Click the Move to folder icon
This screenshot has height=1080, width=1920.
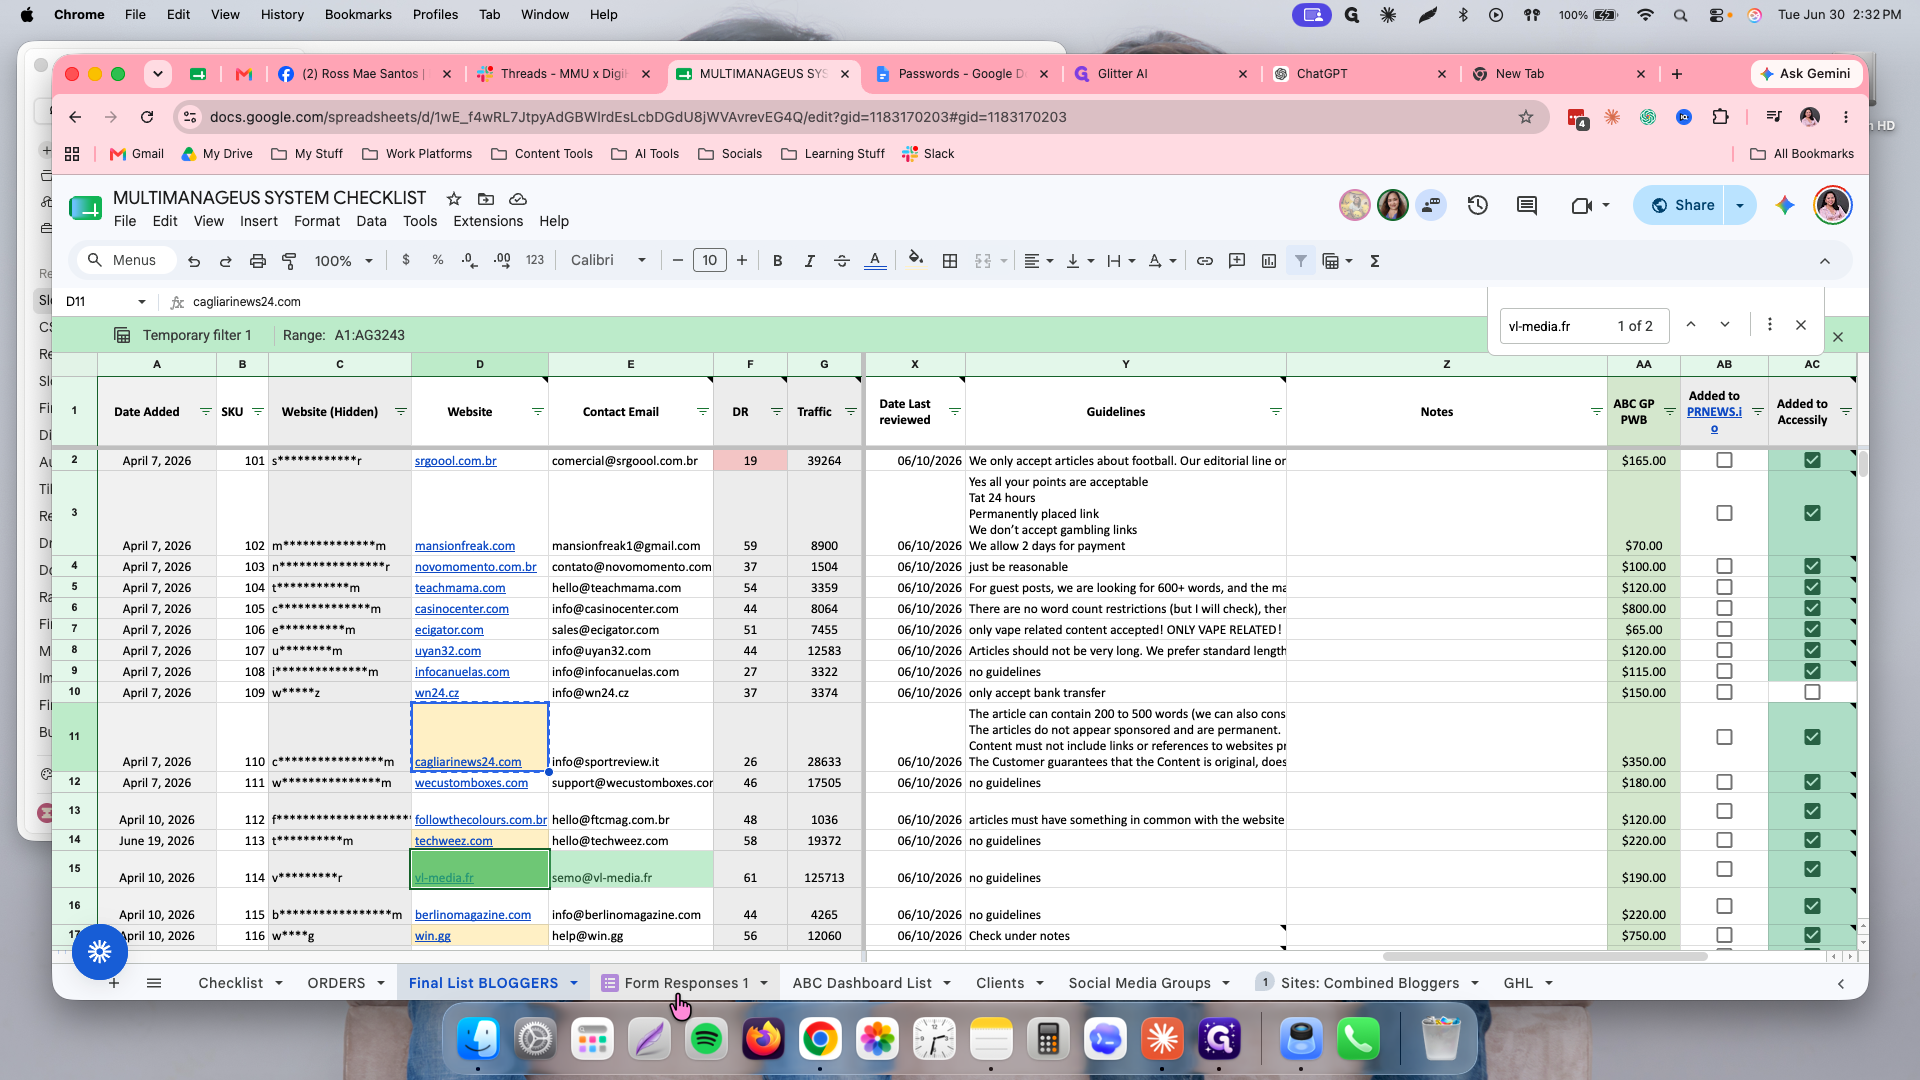pyautogui.click(x=486, y=199)
